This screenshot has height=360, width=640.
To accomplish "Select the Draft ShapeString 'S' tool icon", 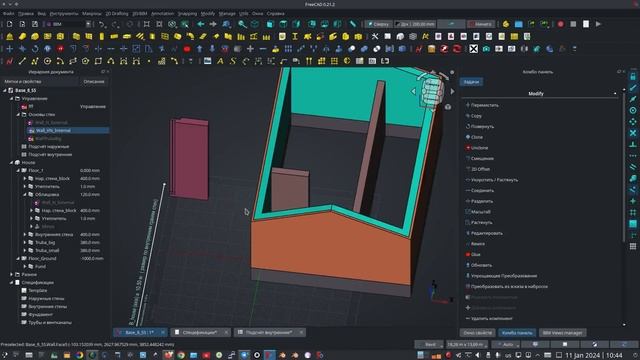I will point(233,61).
